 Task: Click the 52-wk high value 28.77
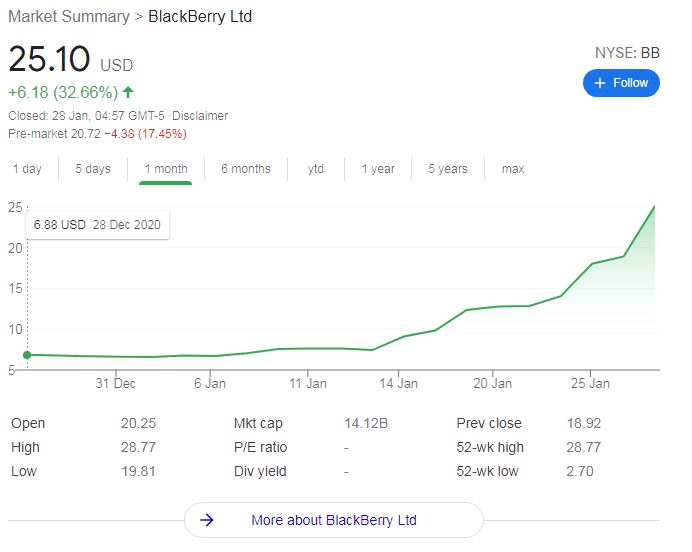(x=584, y=447)
